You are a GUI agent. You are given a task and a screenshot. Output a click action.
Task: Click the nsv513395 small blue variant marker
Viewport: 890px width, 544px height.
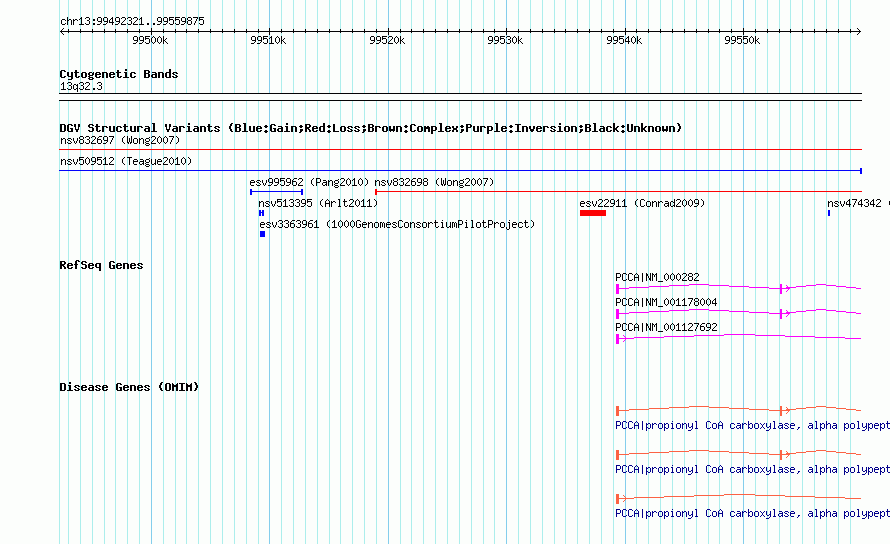(261, 213)
